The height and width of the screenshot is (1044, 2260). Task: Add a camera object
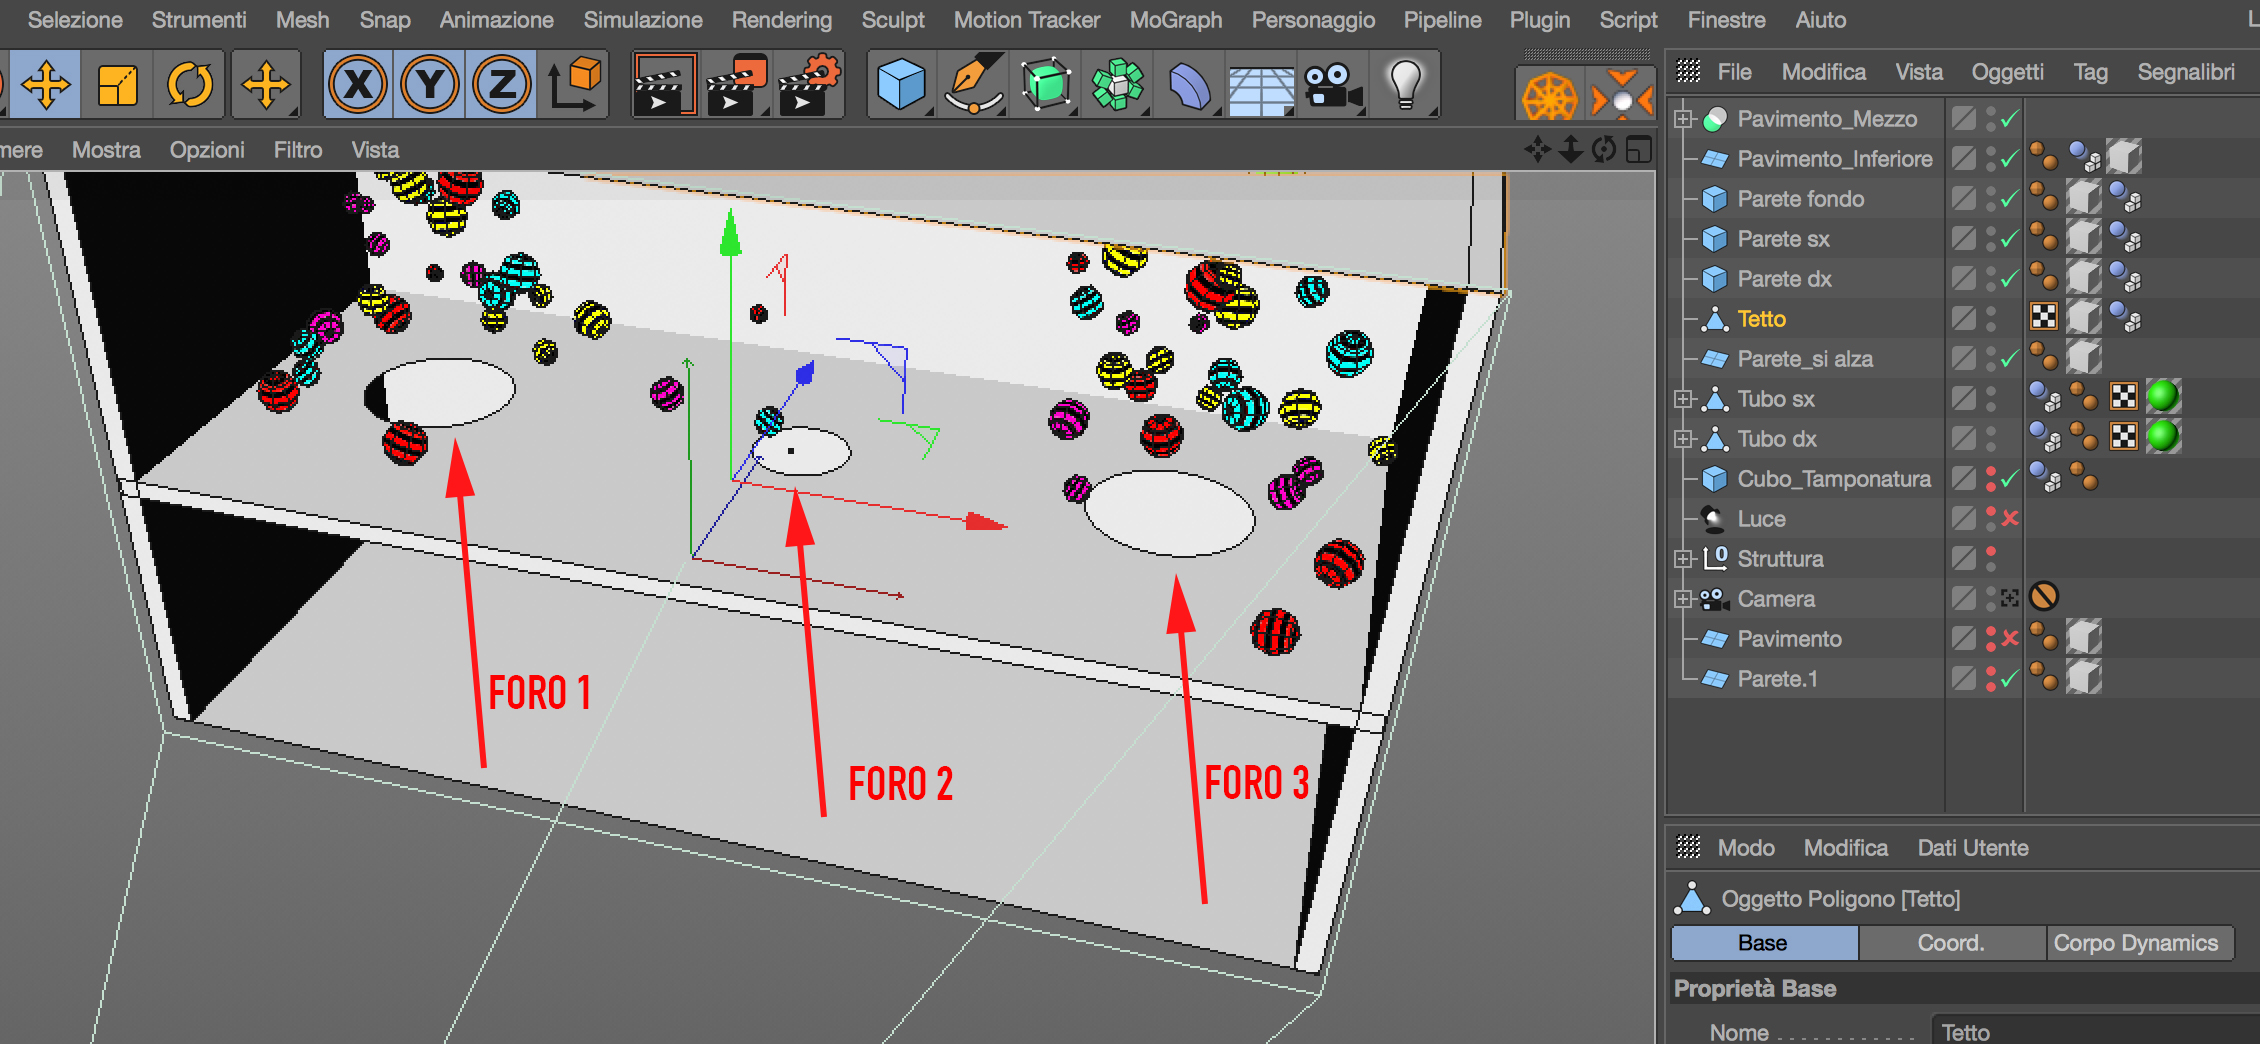pos(1334,84)
